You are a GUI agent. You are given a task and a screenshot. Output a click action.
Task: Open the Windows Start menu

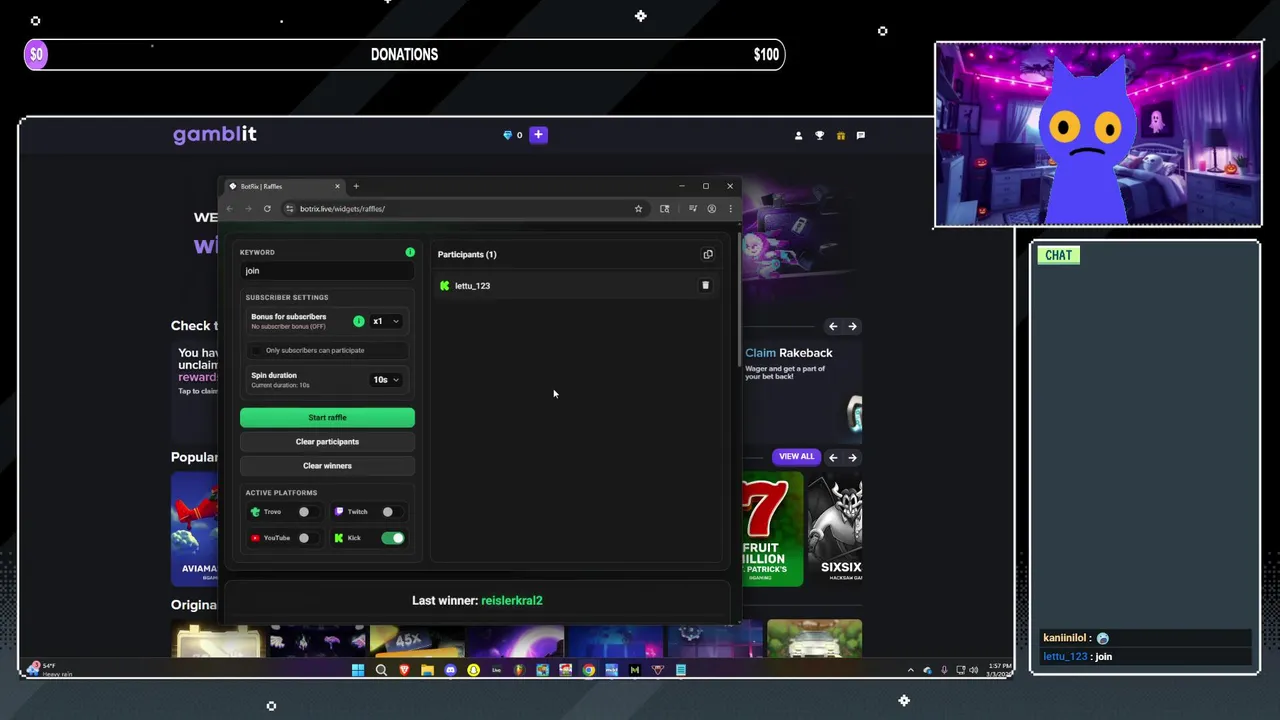358,670
